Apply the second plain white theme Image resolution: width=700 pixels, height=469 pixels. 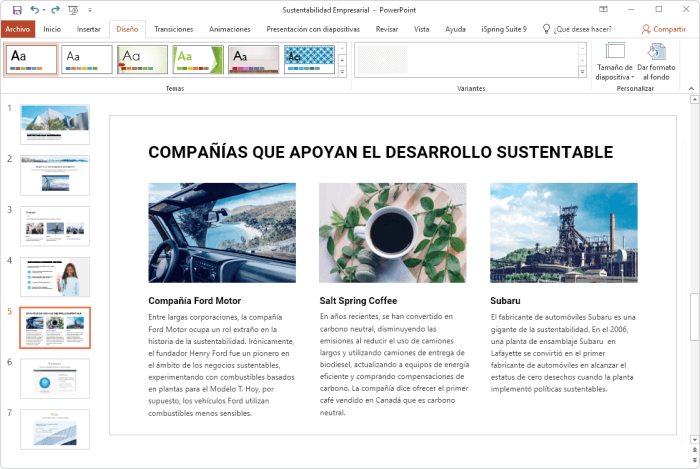(87, 59)
